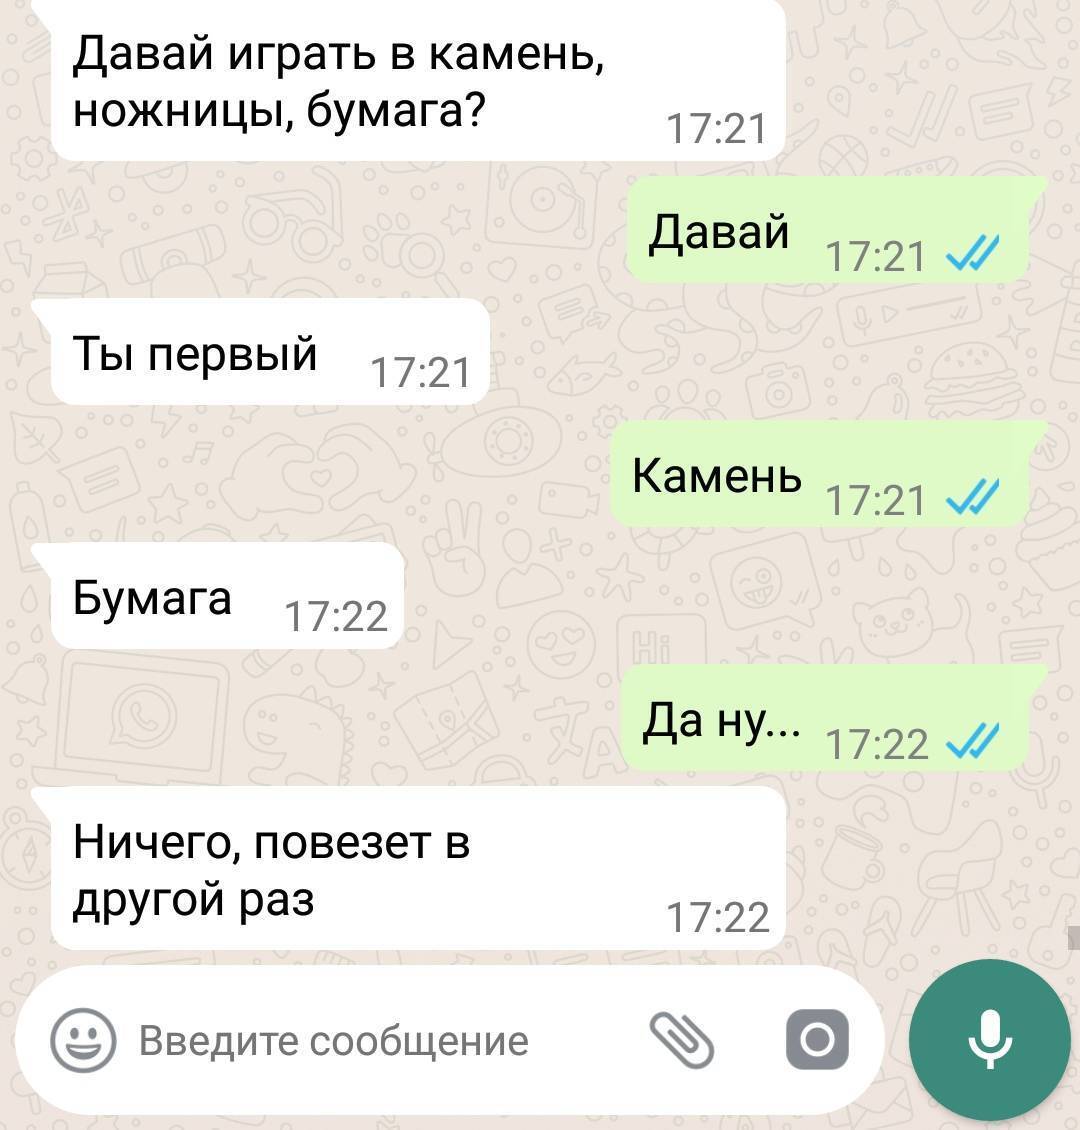Click the blue read checkmarks beside Да ну...

pyautogui.click(x=973, y=742)
